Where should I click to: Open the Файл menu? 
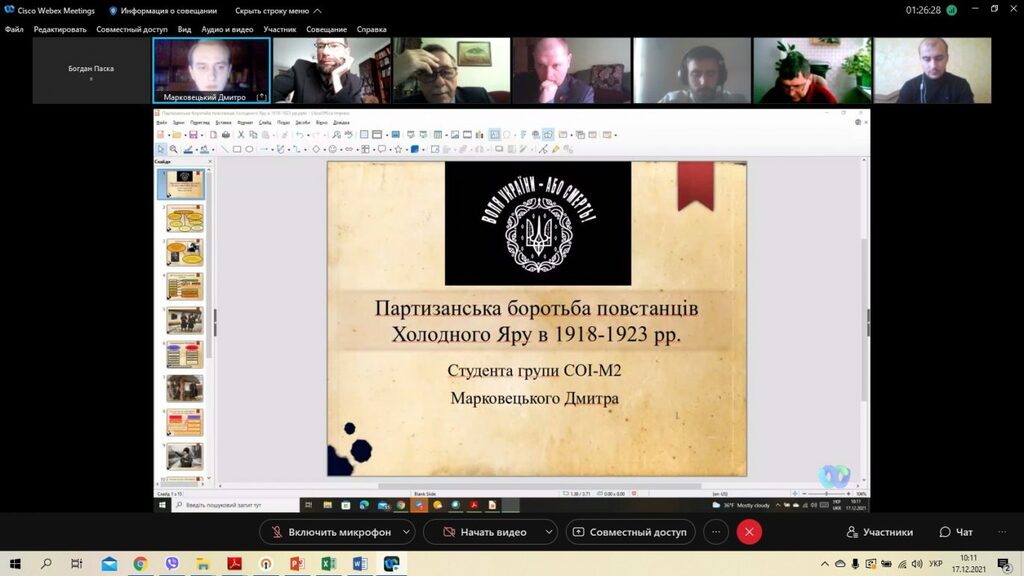tap(14, 29)
